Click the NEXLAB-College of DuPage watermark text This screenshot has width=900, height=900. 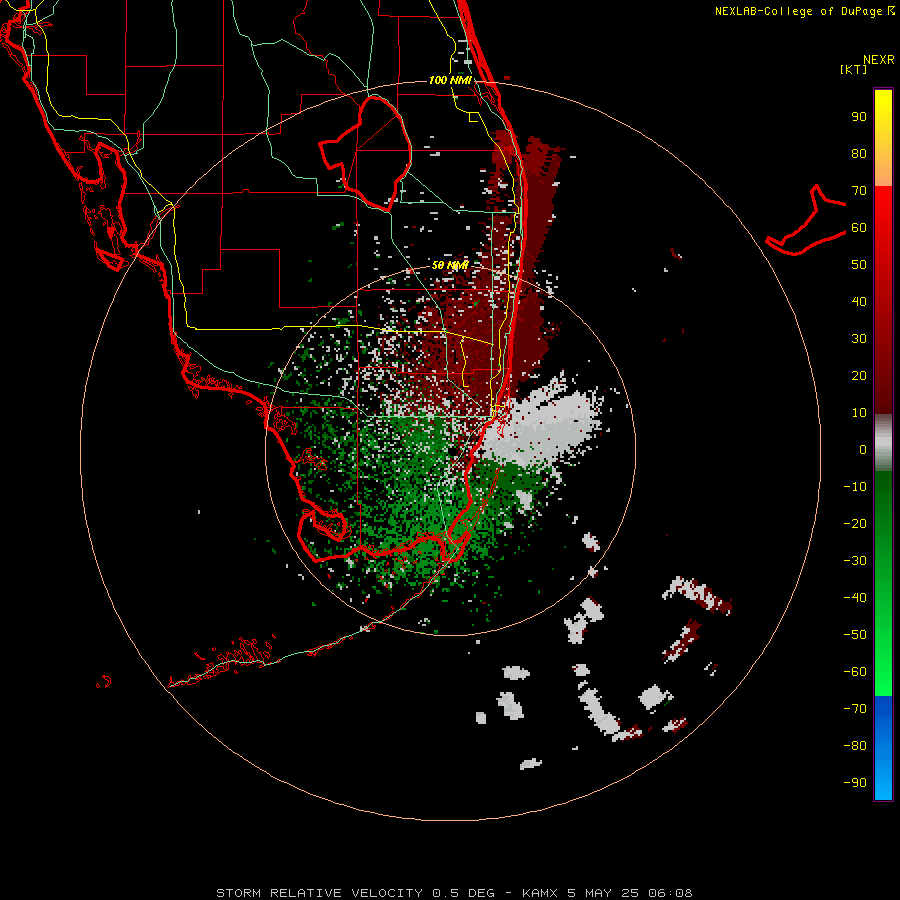click(x=804, y=11)
